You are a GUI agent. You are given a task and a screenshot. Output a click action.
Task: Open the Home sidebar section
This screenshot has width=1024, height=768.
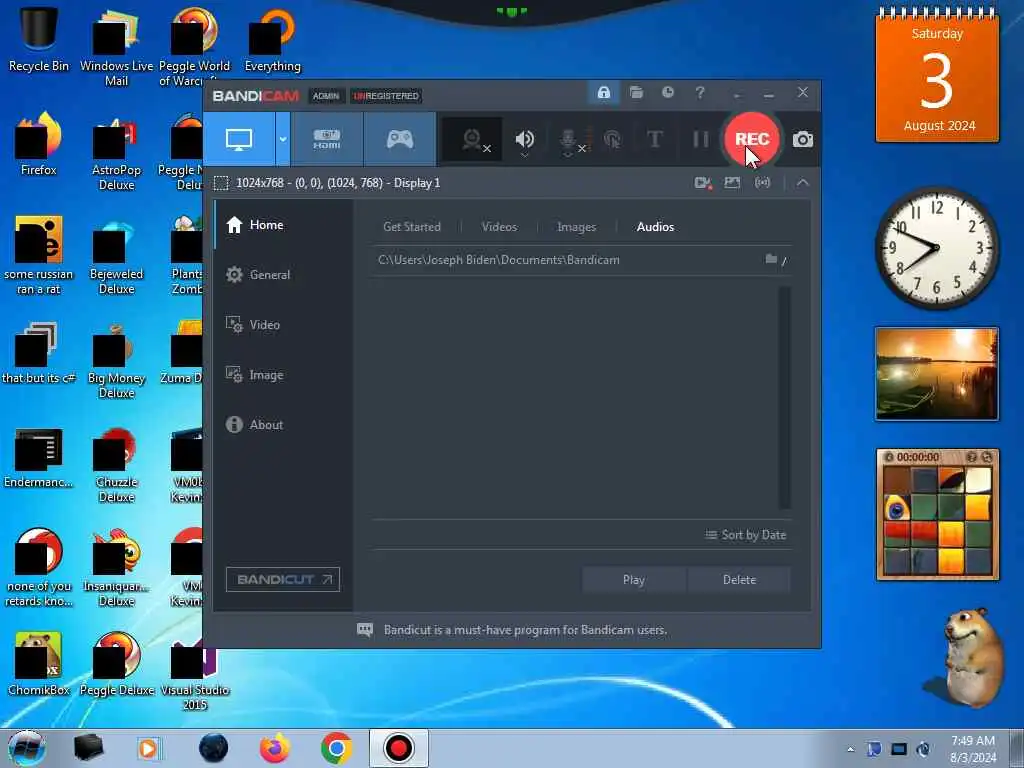click(283, 225)
